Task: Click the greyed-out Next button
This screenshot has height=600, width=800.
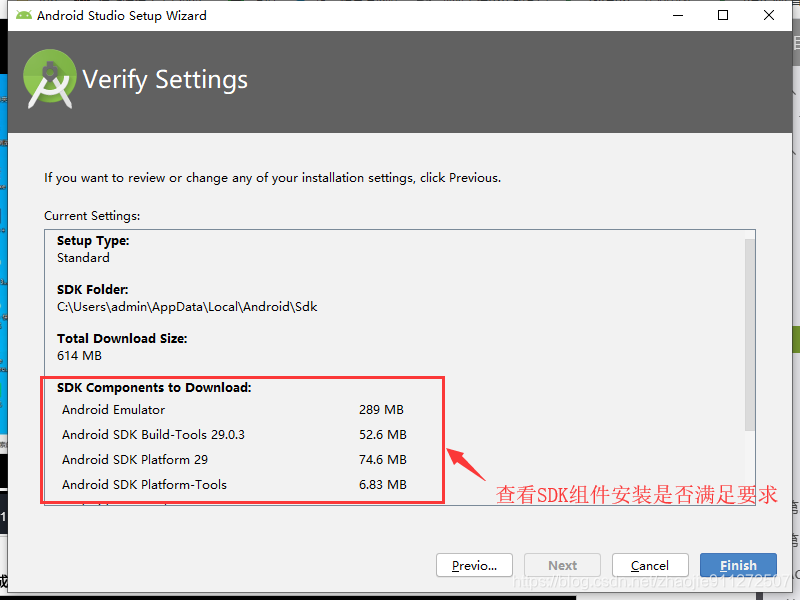Action: point(562,565)
